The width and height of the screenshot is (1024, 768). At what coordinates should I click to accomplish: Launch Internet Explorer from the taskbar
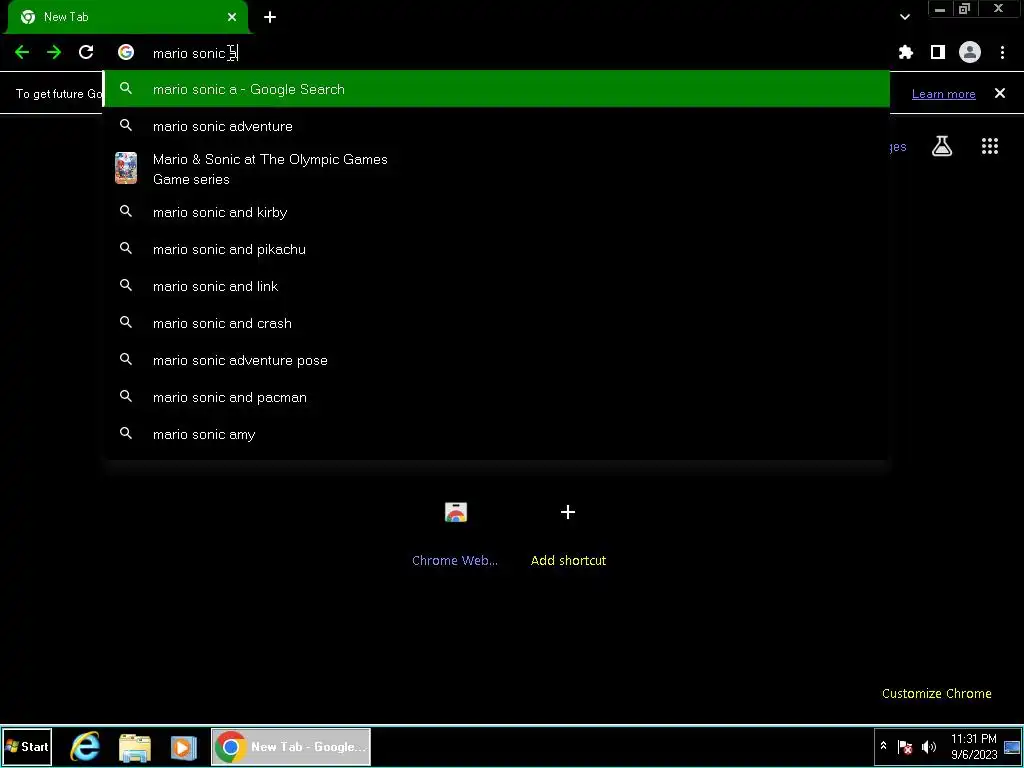coord(85,746)
